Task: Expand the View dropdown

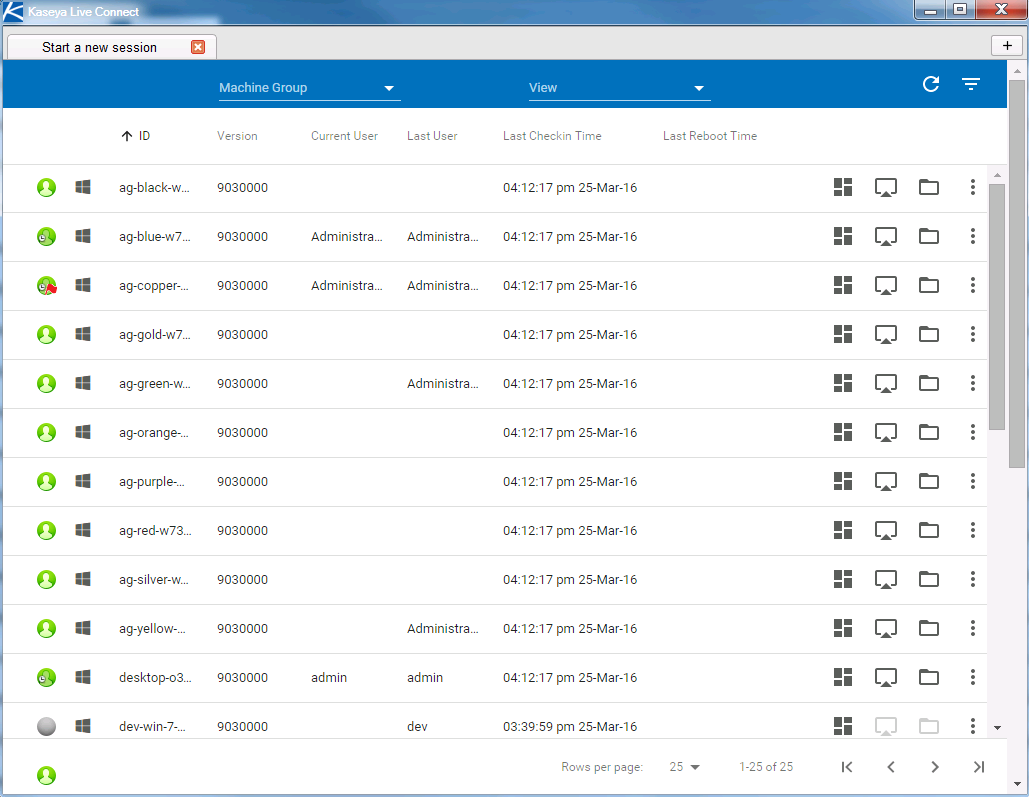Action: coord(619,88)
